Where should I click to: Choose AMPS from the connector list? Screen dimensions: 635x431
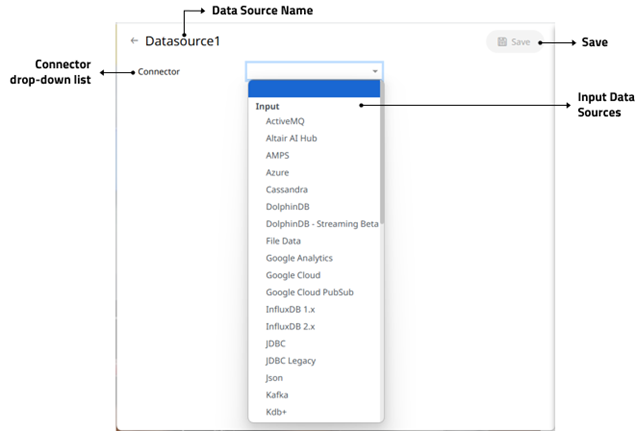pos(277,155)
